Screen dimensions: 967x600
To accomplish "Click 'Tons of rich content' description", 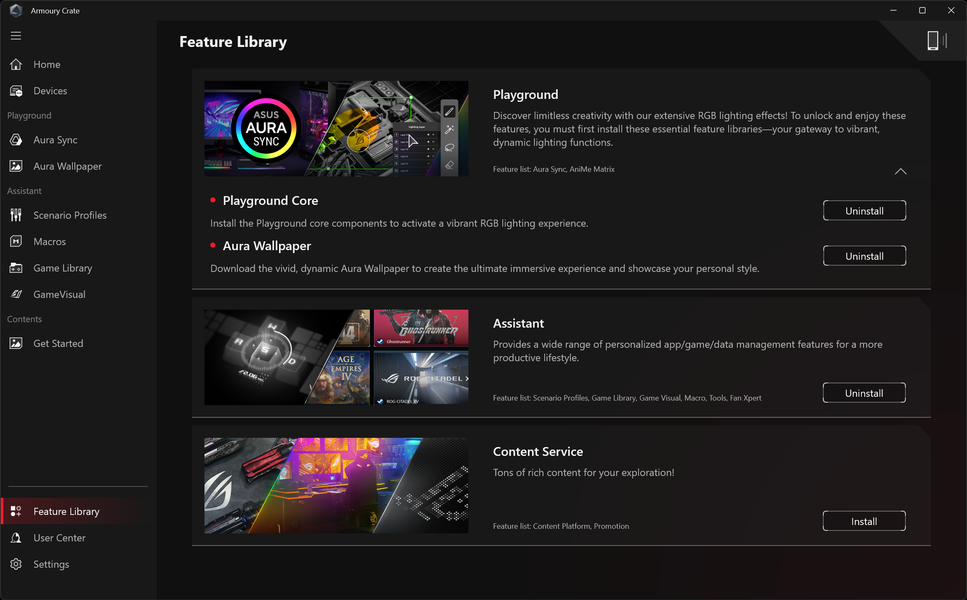I will tap(583, 472).
